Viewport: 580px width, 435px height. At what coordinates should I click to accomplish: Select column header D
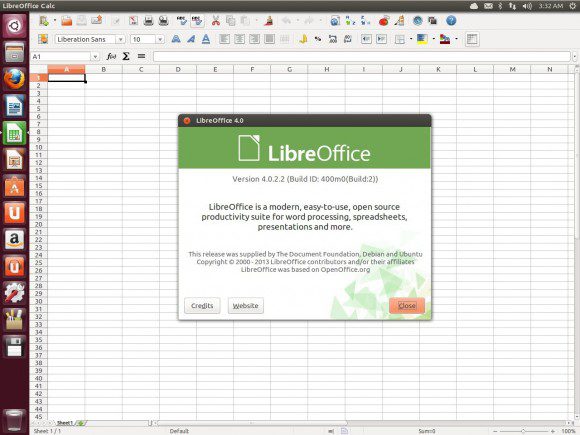pyautogui.click(x=178, y=69)
